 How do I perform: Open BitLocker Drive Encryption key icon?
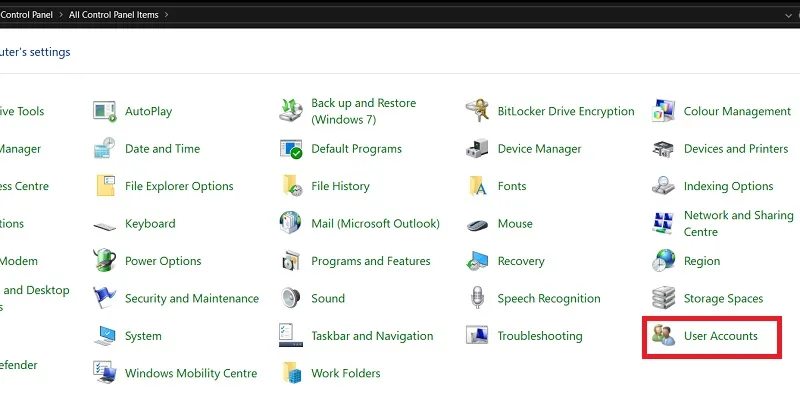click(477, 111)
